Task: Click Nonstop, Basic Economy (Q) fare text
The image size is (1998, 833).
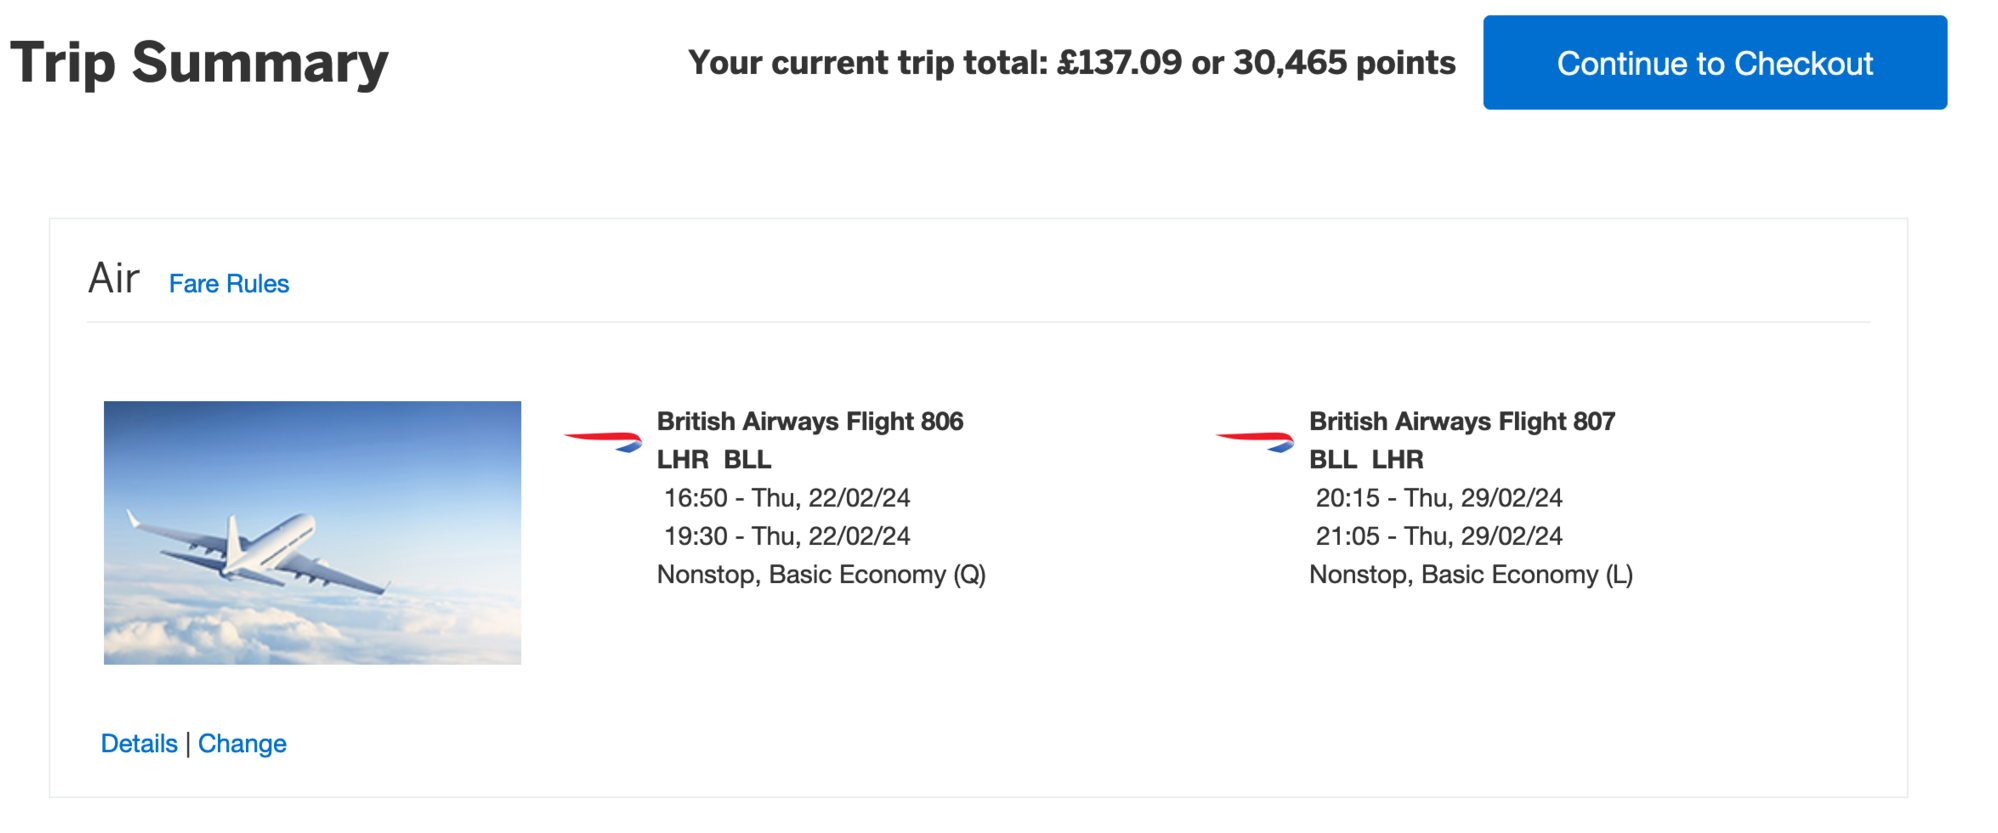Action: (821, 575)
